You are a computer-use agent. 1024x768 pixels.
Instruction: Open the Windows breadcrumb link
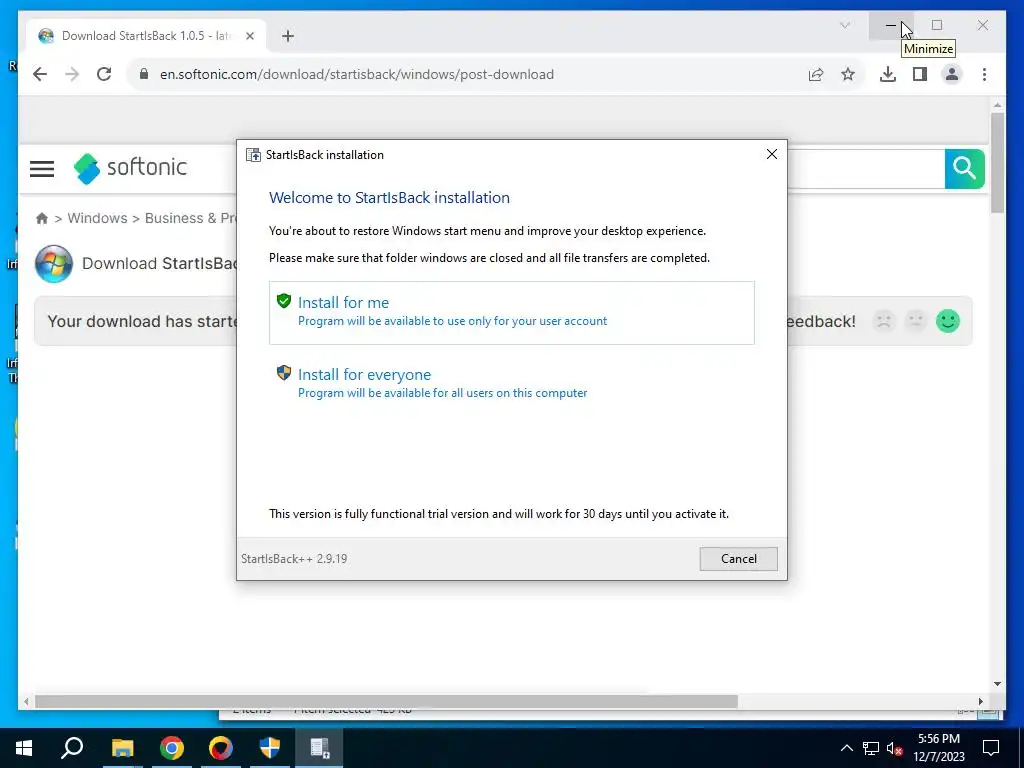[x=97, y=218]
